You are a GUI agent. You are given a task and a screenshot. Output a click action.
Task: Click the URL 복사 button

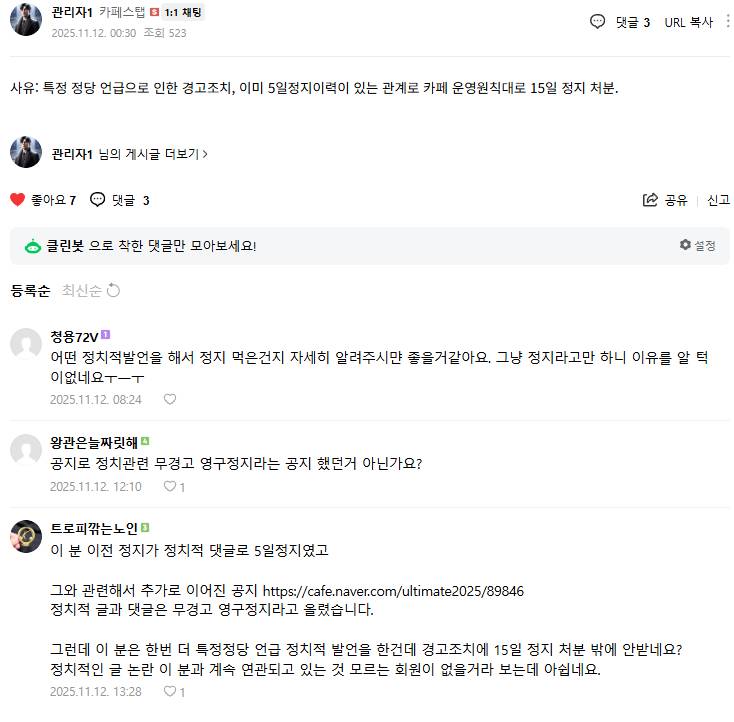689,22
